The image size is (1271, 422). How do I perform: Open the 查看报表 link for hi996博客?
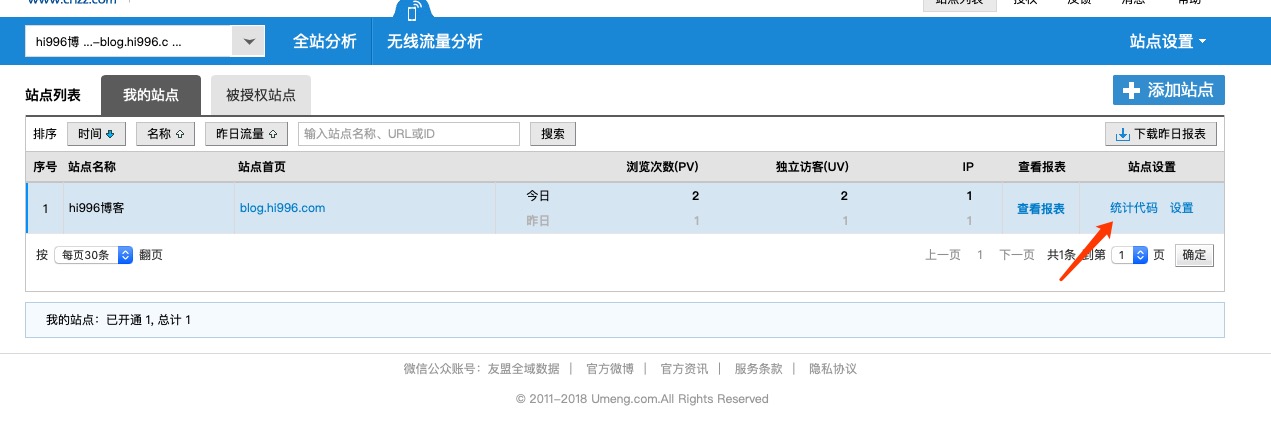tap(1040, 209)
